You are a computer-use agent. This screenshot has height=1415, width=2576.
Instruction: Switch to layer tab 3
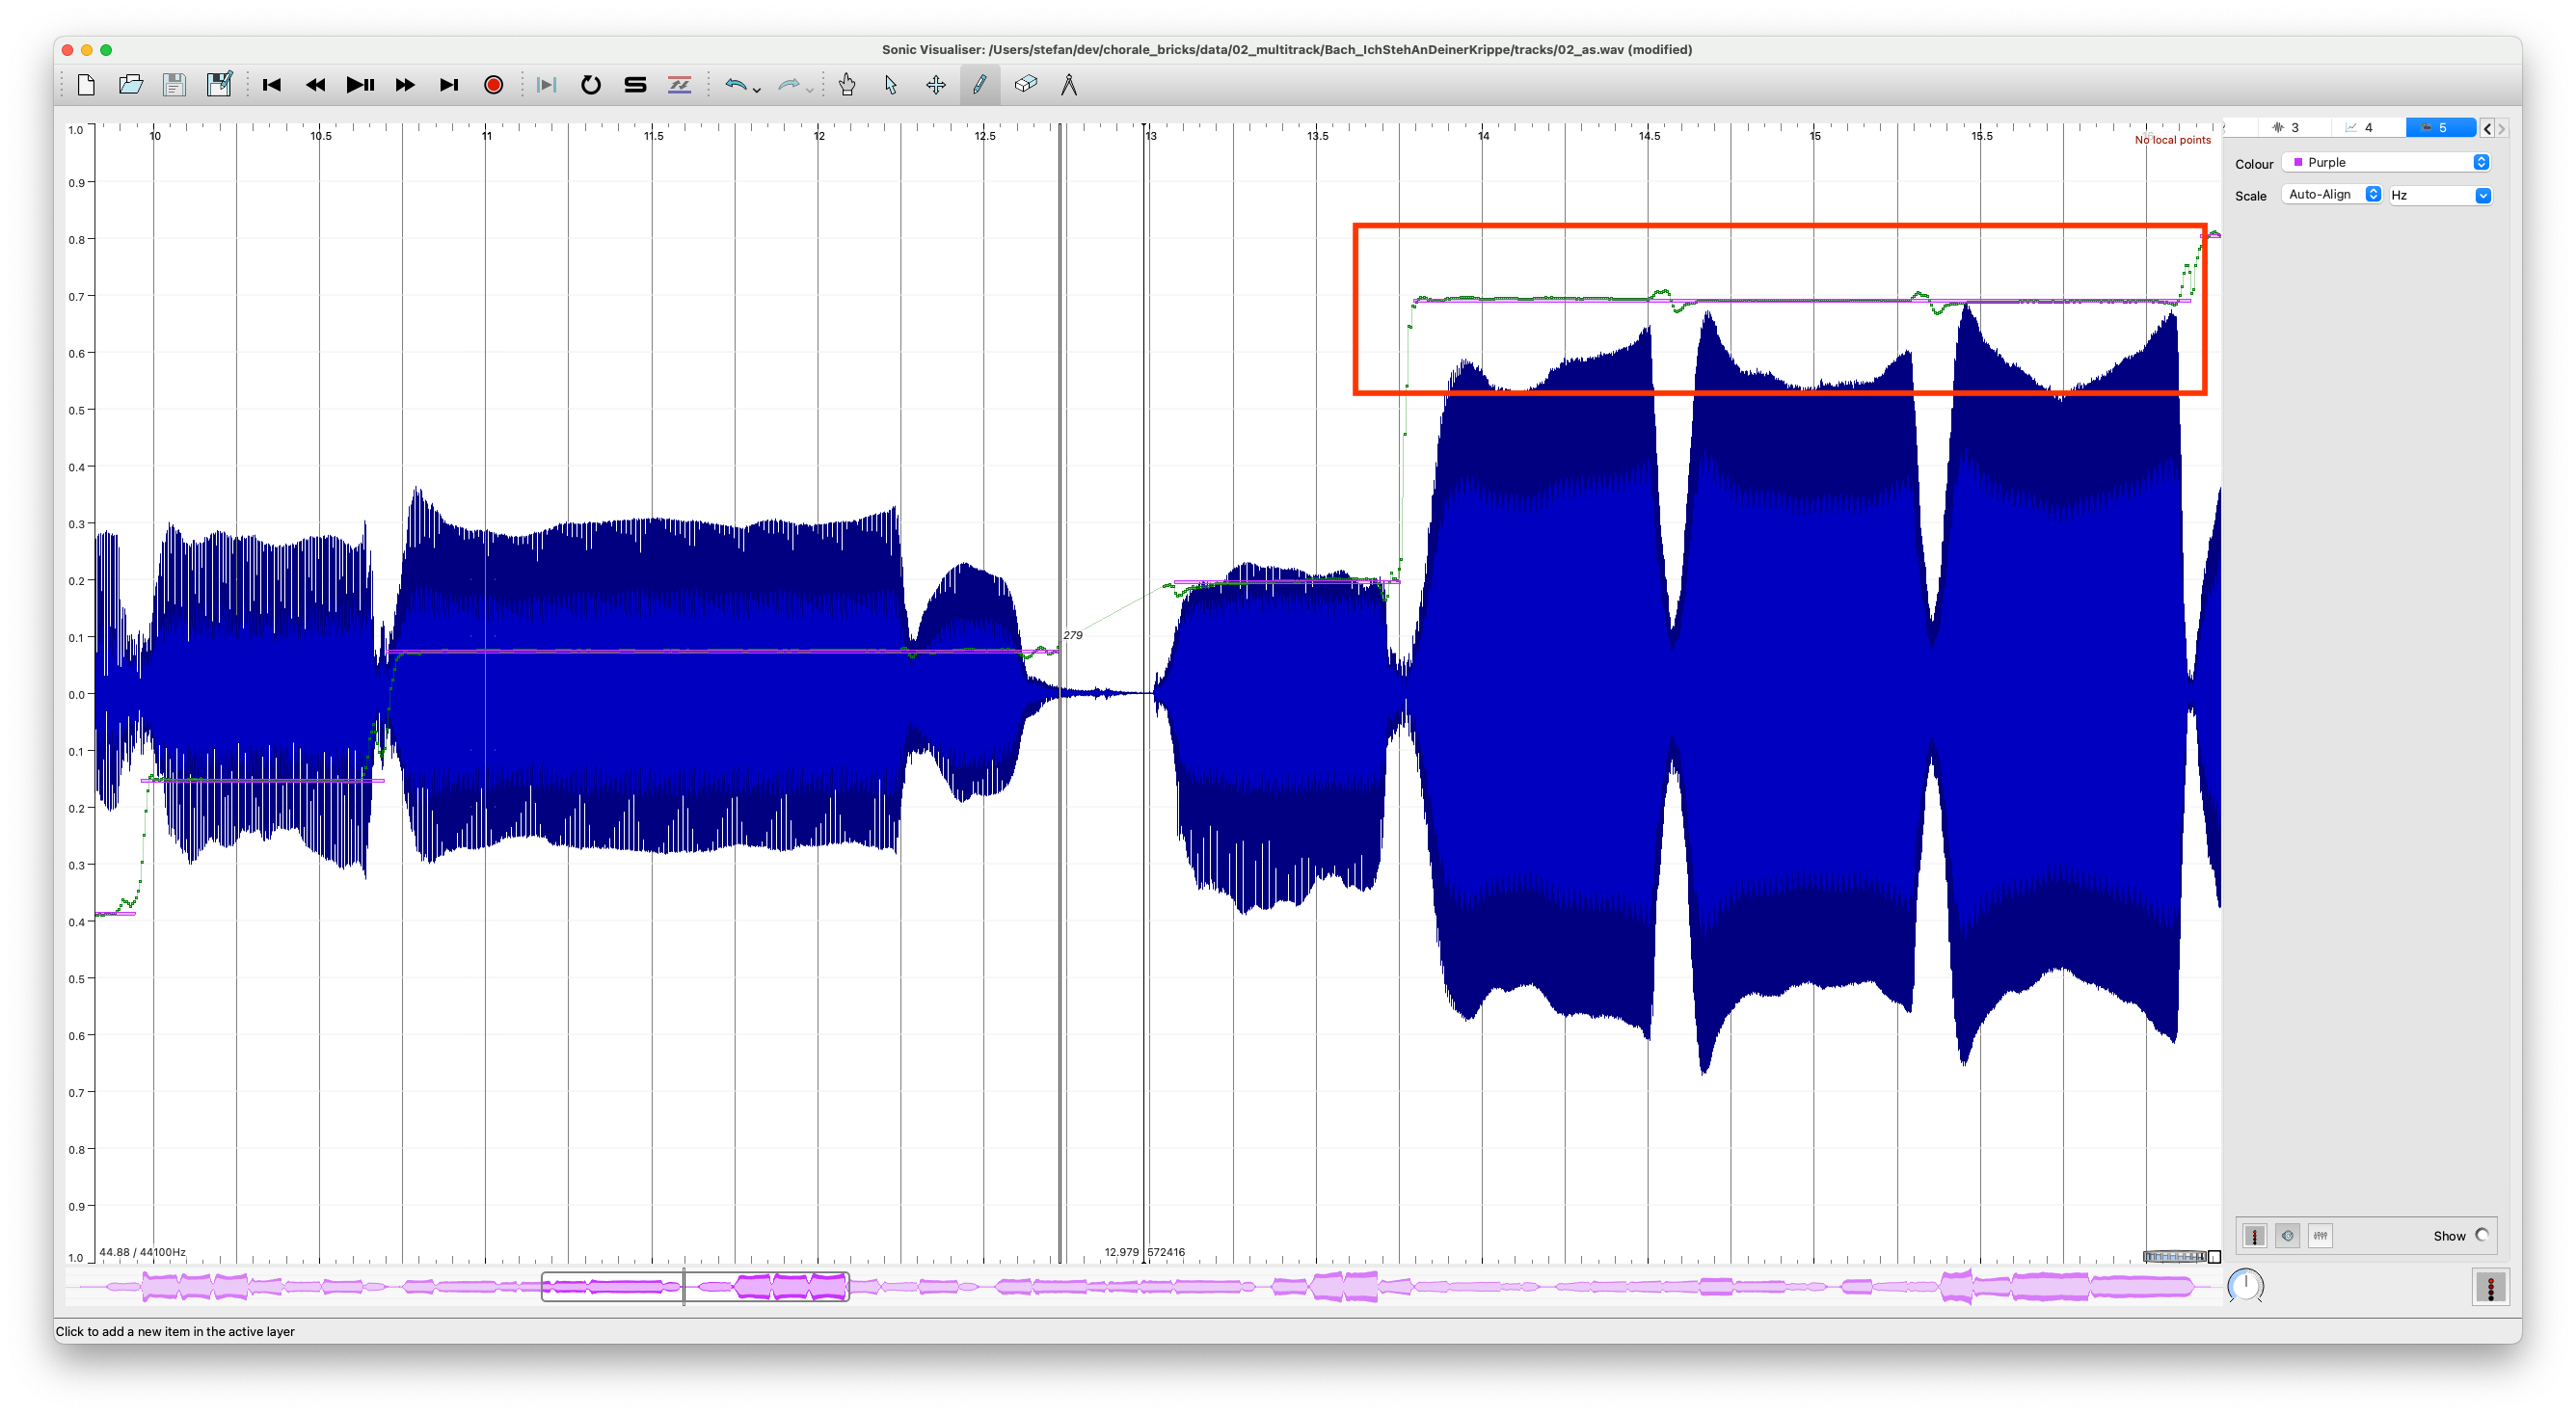tap(2286, 128)
